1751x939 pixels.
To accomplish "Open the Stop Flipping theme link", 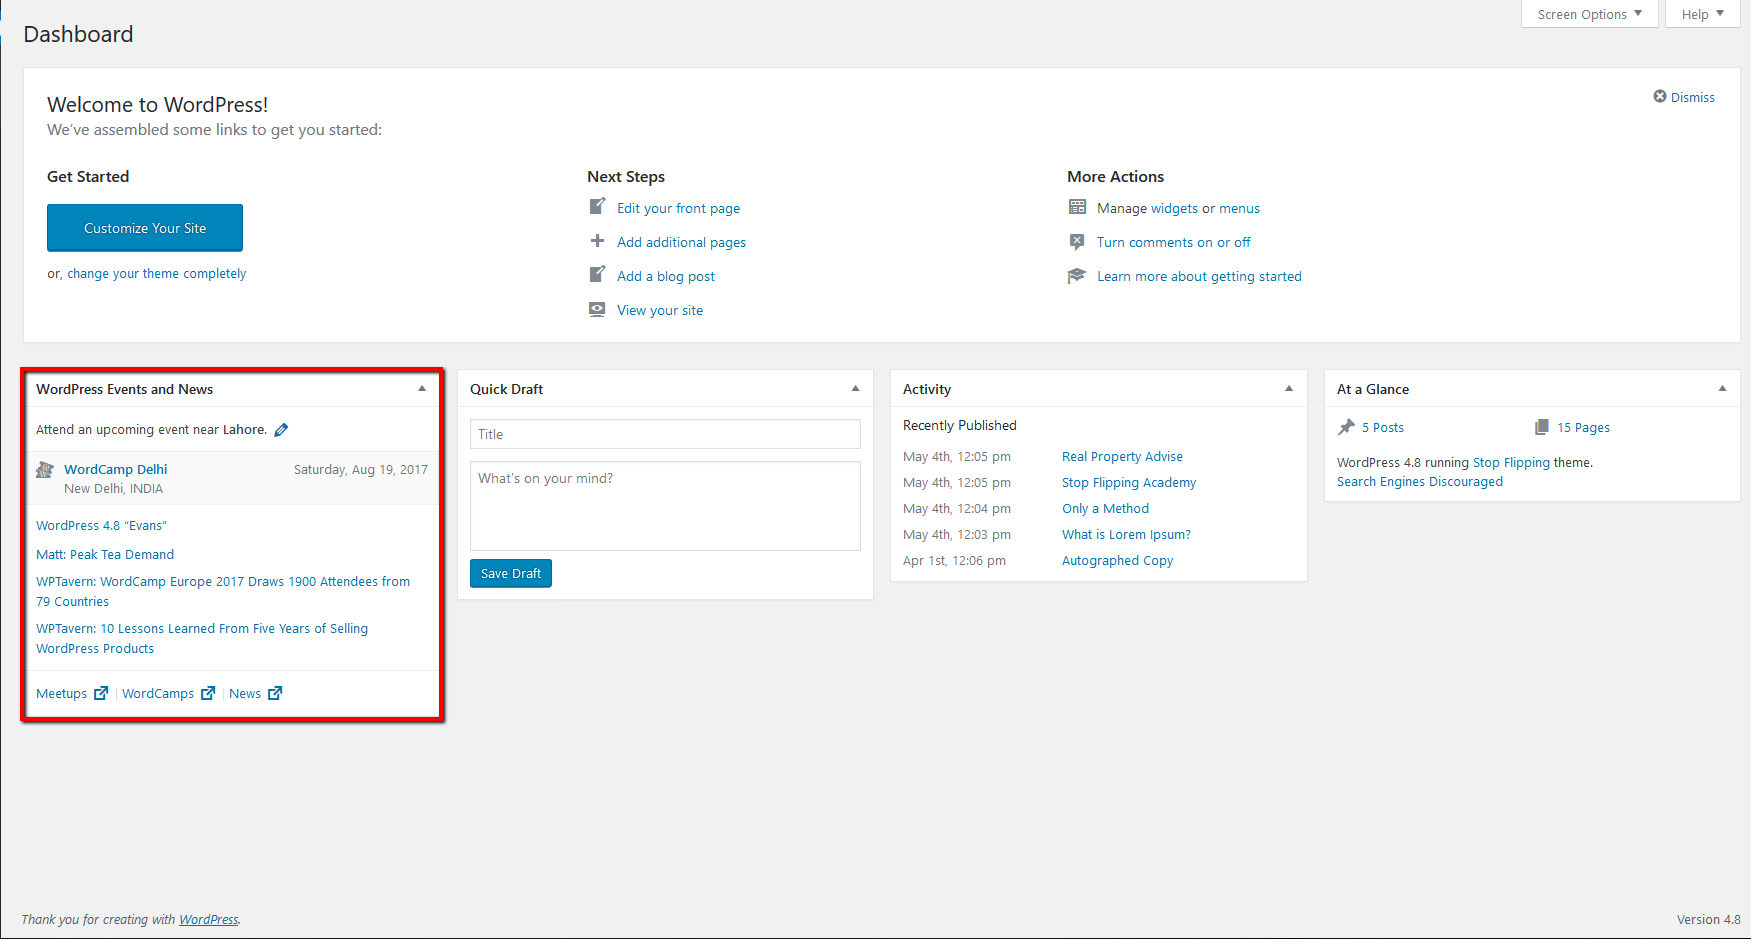I will (x=1511, y=462).
